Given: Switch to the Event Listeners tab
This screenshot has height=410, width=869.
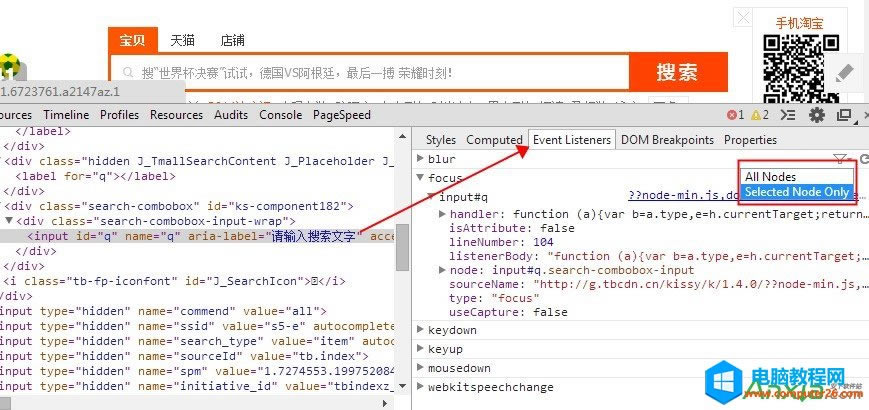Looking at the screenshot, I should (x=571, y=140).
